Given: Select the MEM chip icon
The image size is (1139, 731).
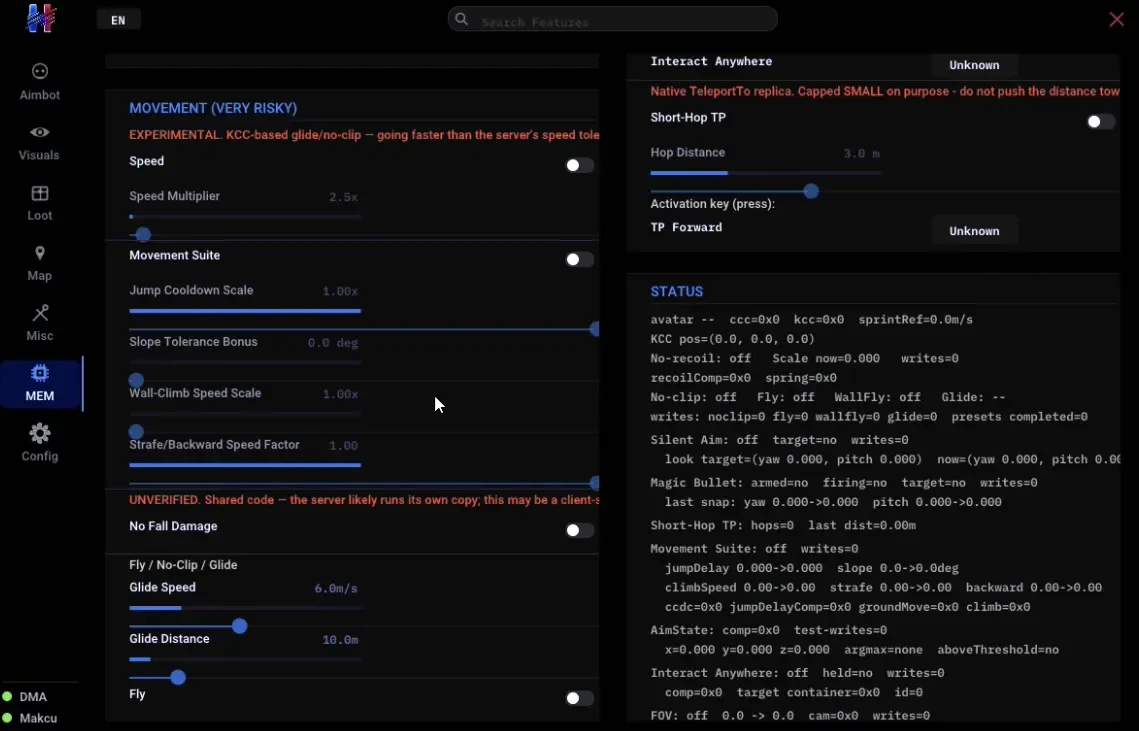Looking at the screenshot, I should 40,384.
